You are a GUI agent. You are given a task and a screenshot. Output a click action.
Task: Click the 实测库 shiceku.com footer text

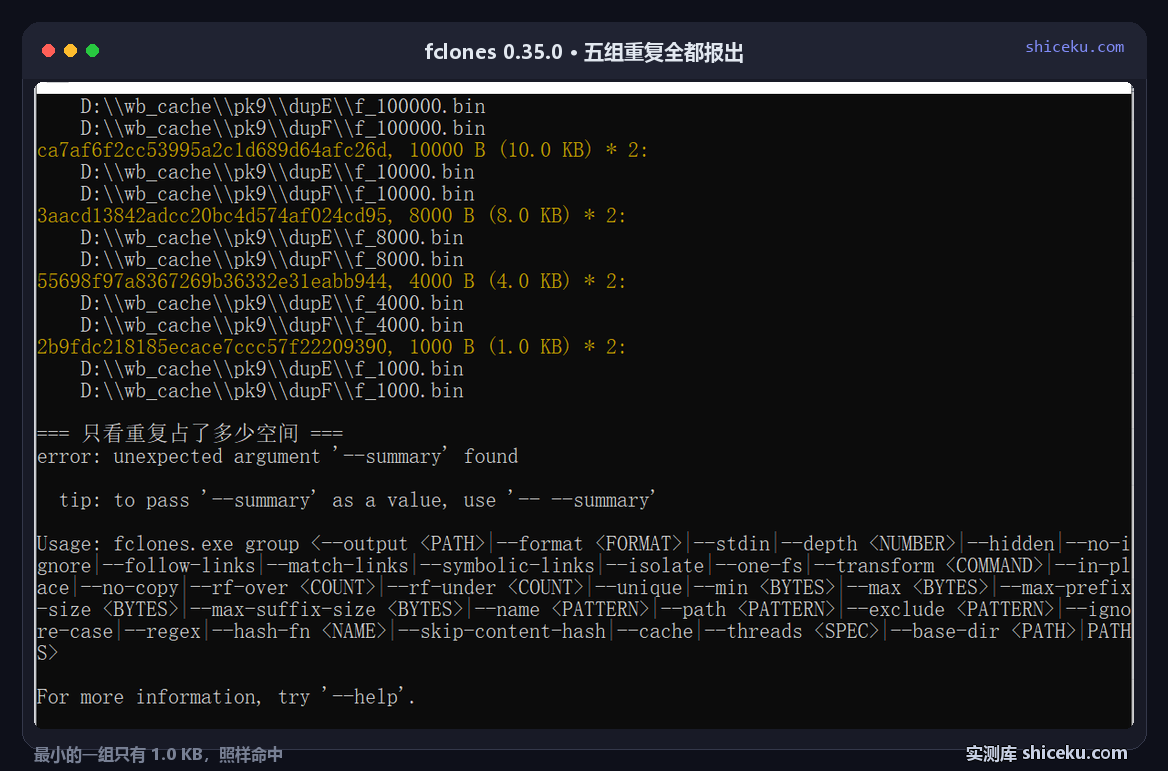pos(1047,753)
